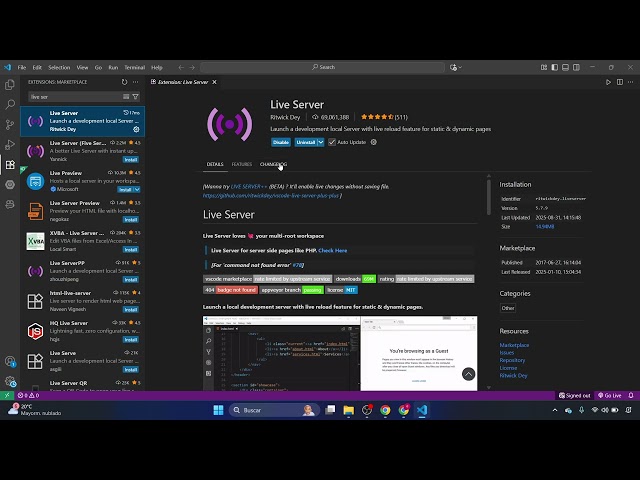The width and height of the screenshot is (640, 480).
Task: Open the Marketplace resource link
Action: pos(514,345)
